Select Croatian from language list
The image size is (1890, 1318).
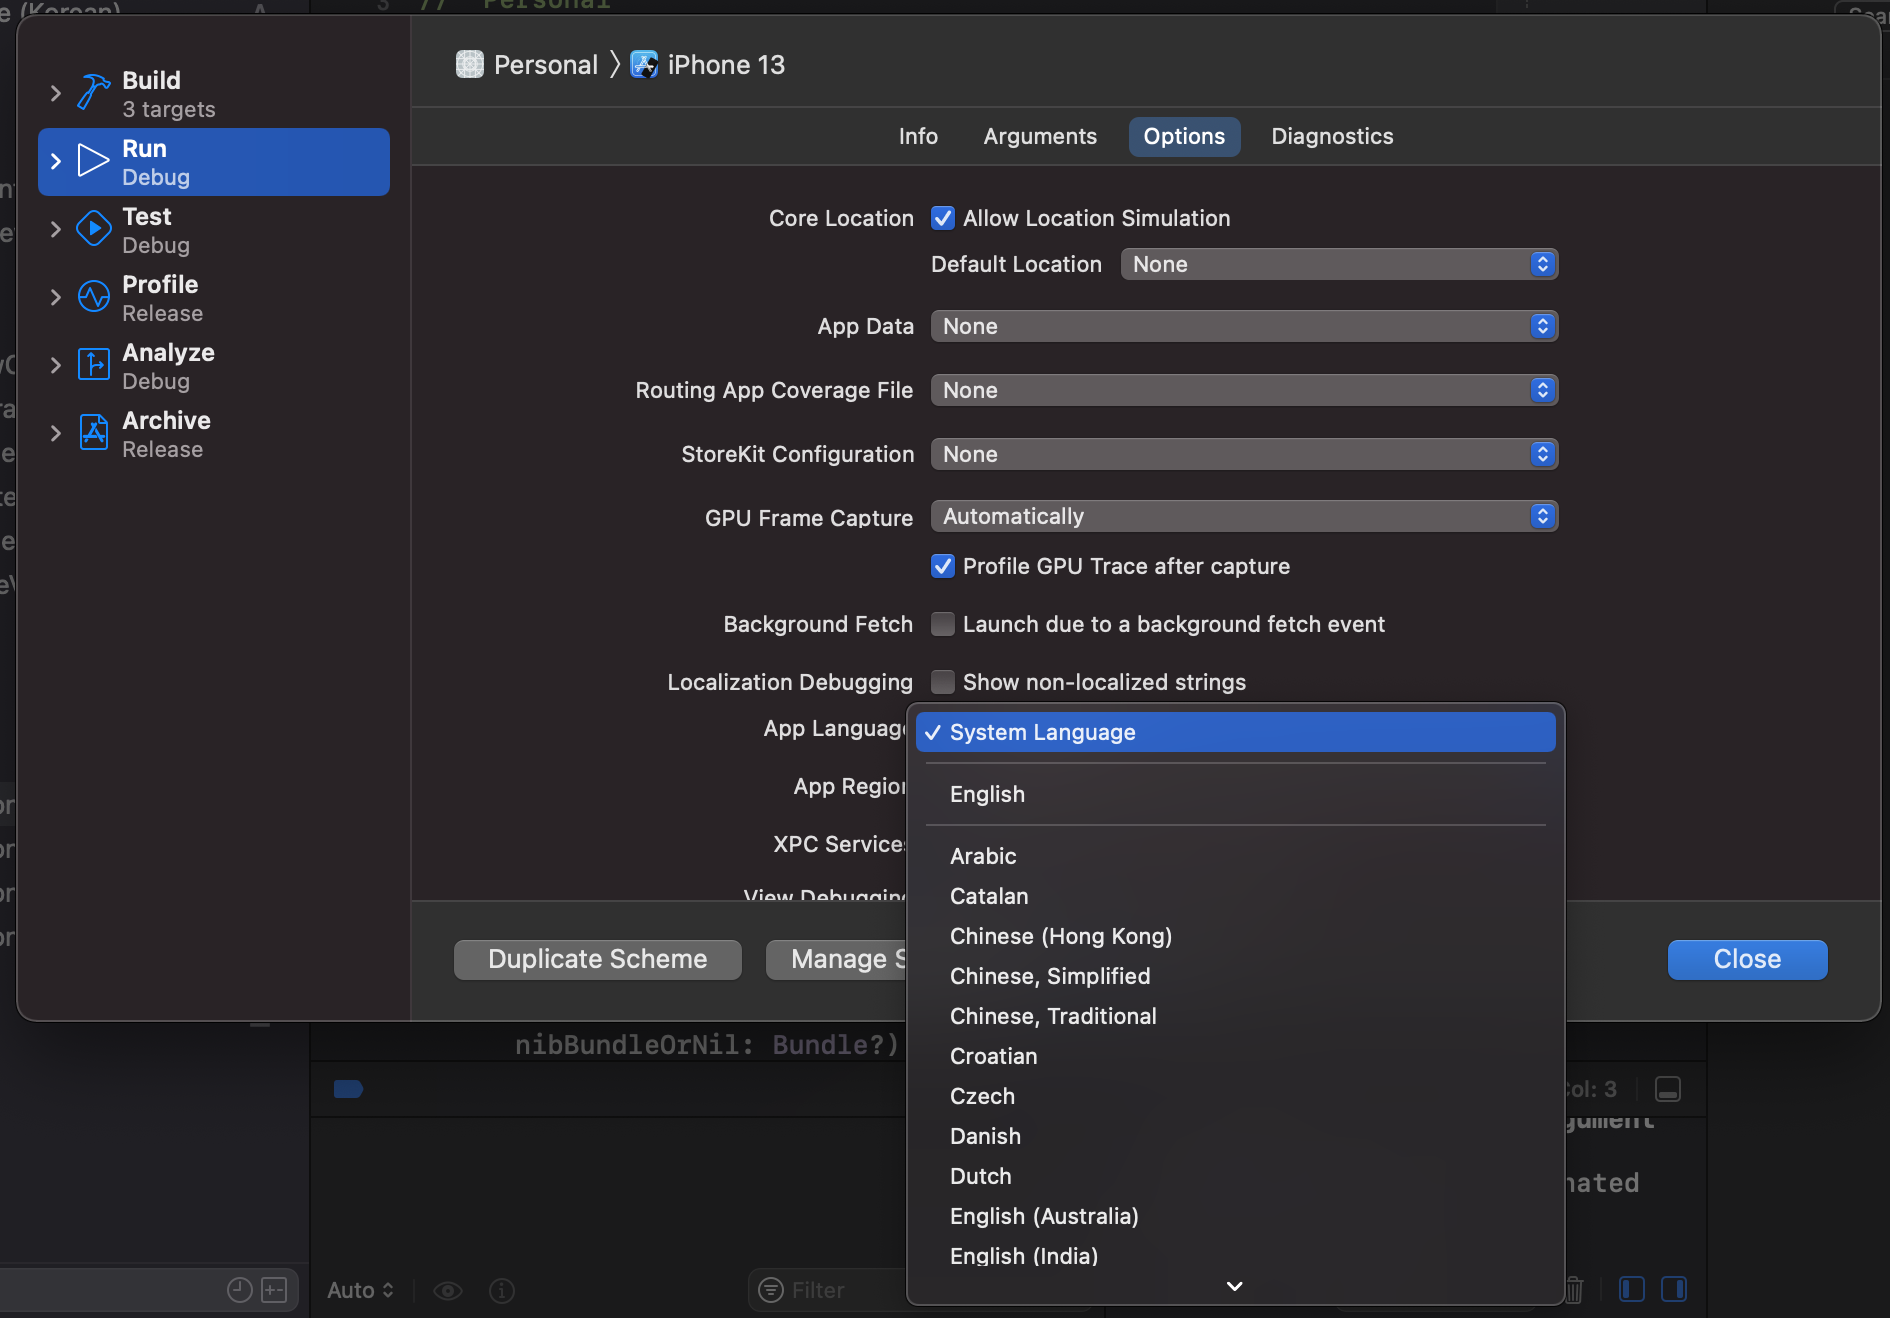point(1235,1056)
